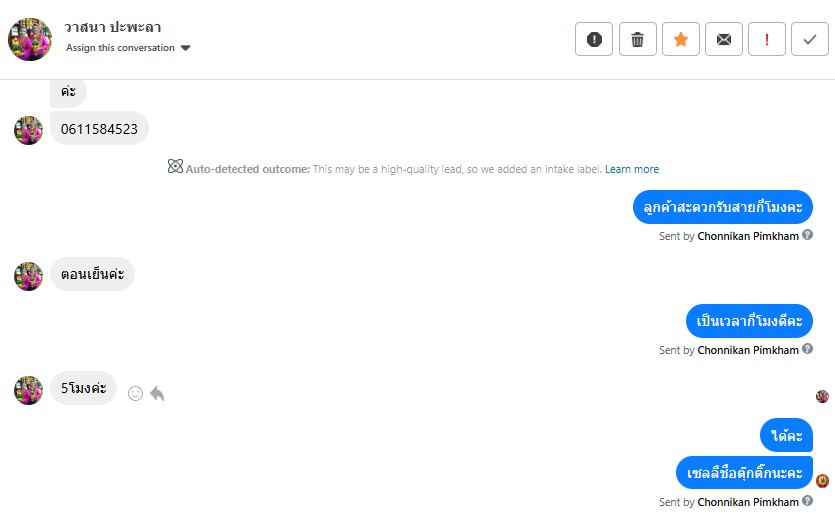
Task: Mark conversation done with checkmark
Action: (x=809, y=40)
